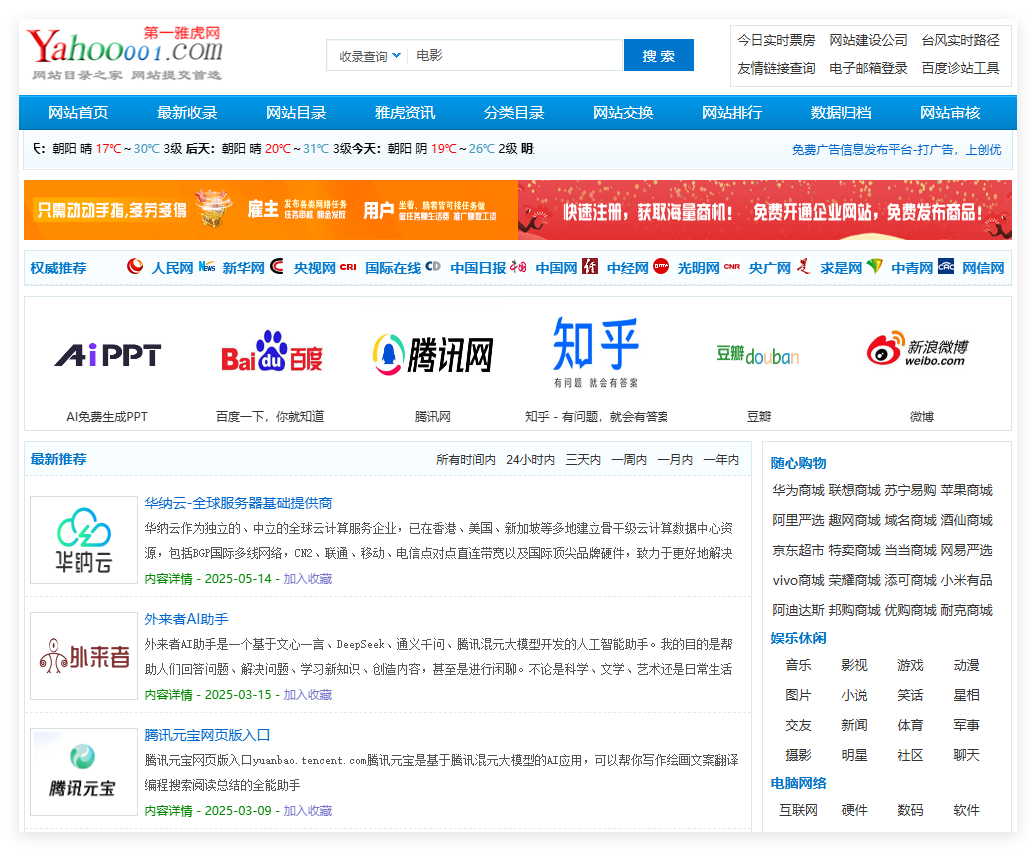The width and height of the screenshot is (1036, 851).
Task: Click the 中国日报 CD logo icon
Action: (433, 266)
